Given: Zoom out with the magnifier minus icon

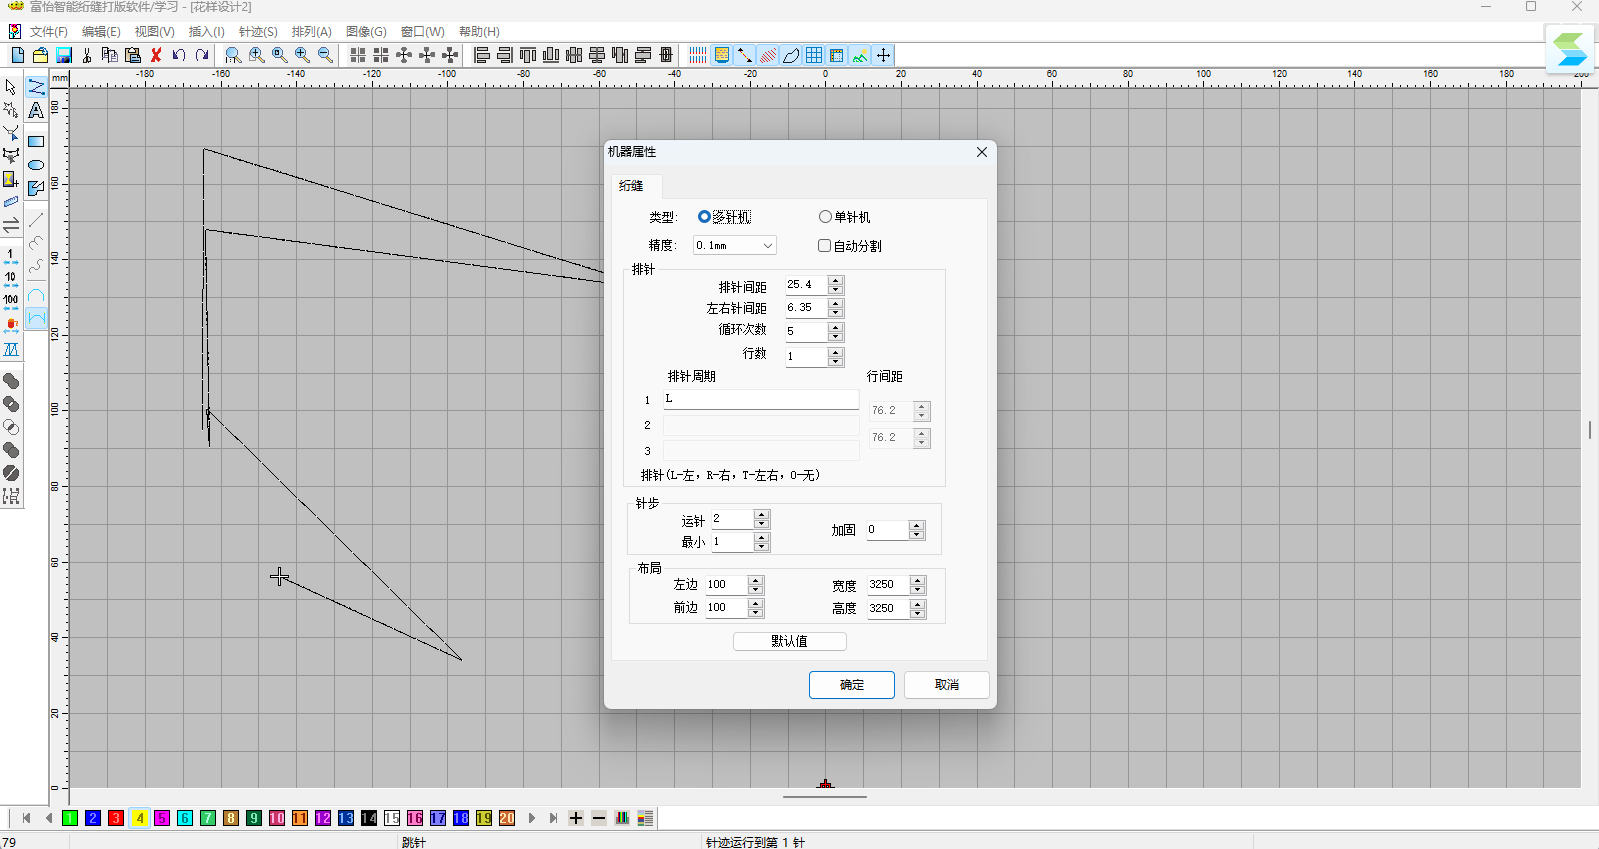Looking at the screenshot, I should [x=325, y=55].
